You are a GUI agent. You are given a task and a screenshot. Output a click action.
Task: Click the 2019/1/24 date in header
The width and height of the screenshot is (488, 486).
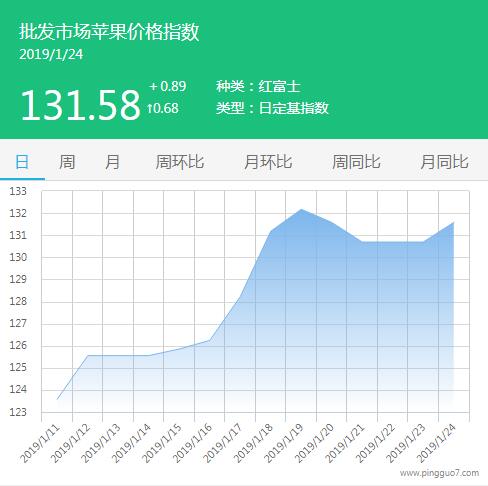click(x=51, y=55)
